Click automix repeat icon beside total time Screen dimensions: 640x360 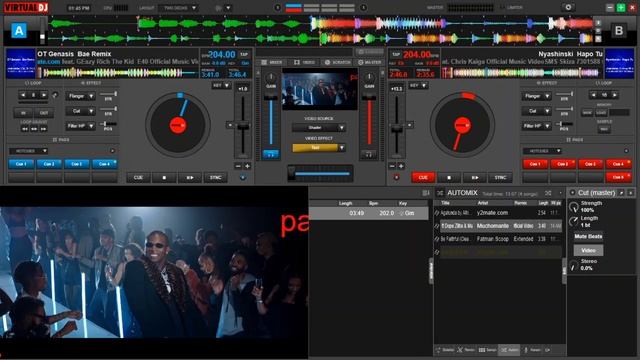point(548,193)
